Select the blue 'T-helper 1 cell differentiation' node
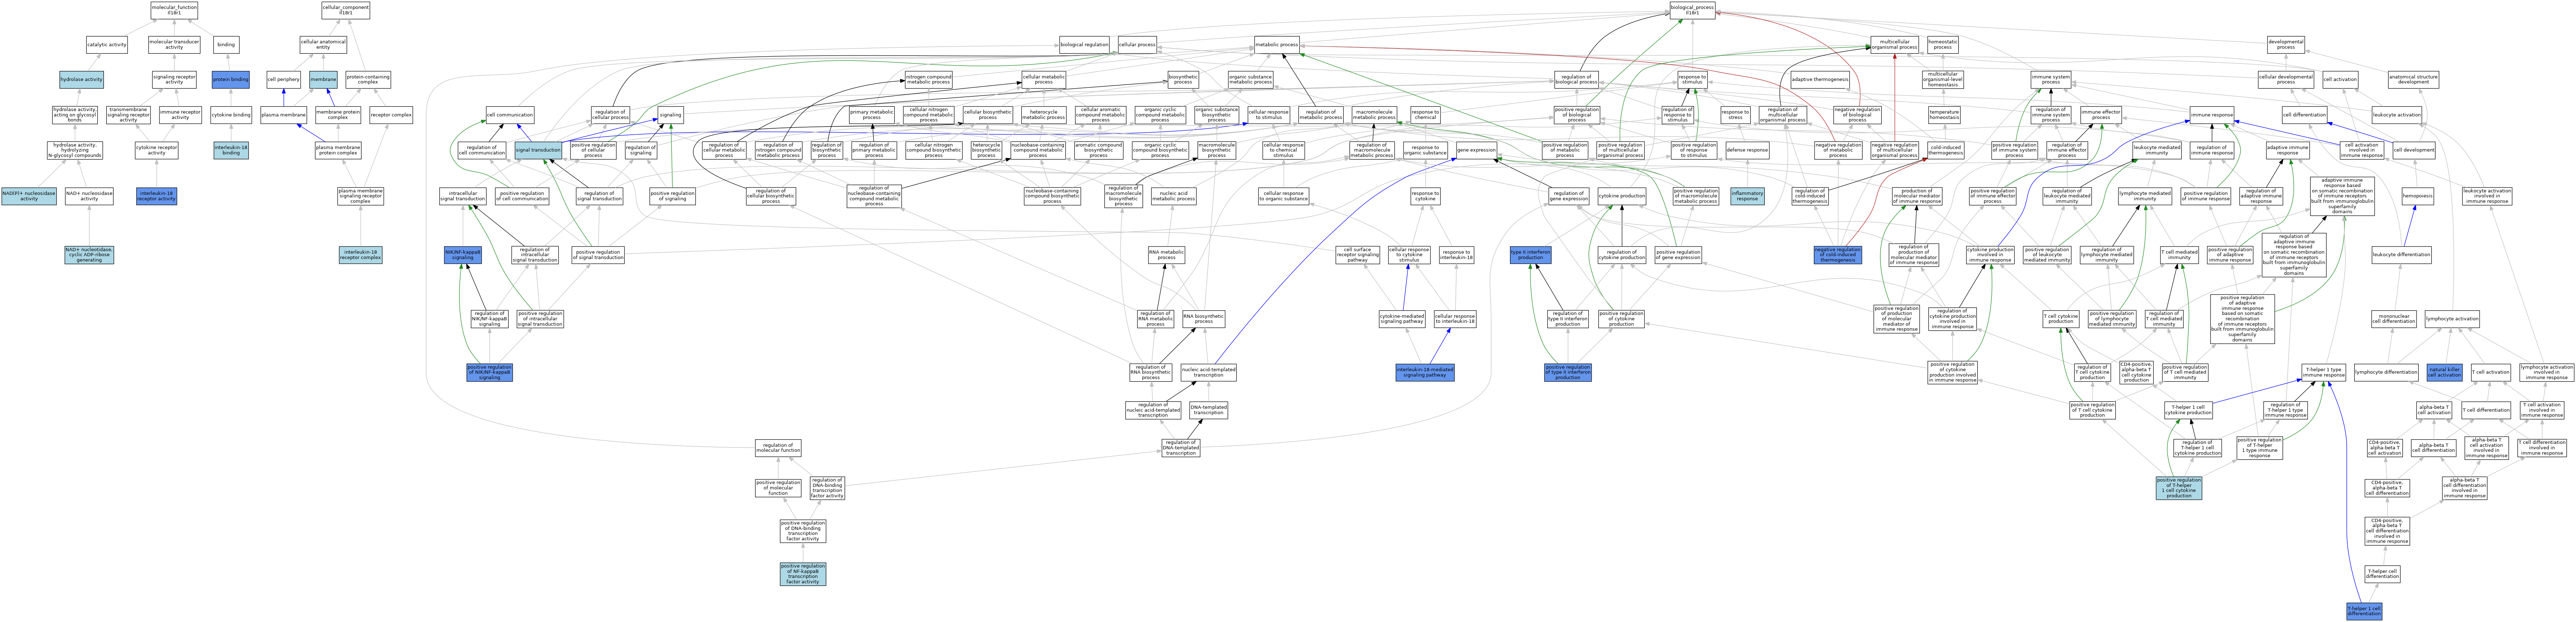This screenshot has height=622, width=2576. [2364, 611]
